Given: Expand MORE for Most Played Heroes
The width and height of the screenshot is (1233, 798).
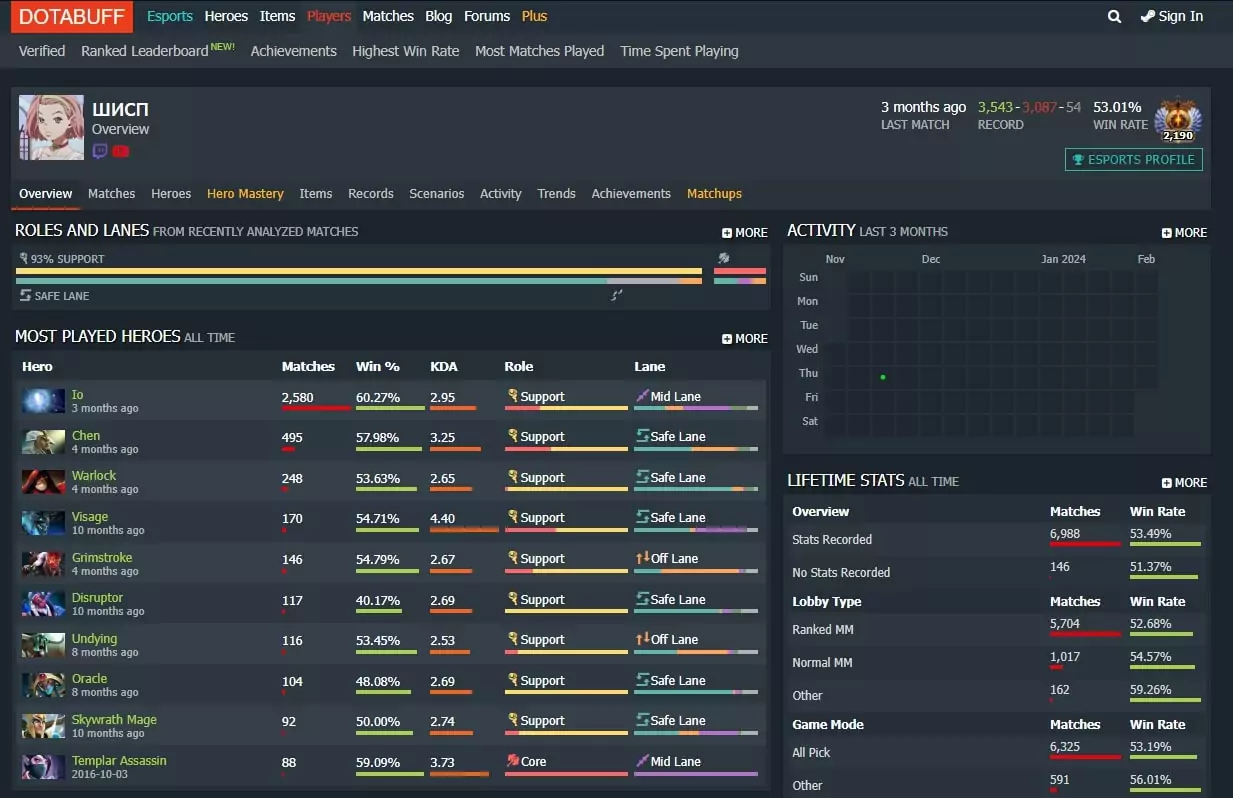Looking at the screenshot, I should click(745, 338).
